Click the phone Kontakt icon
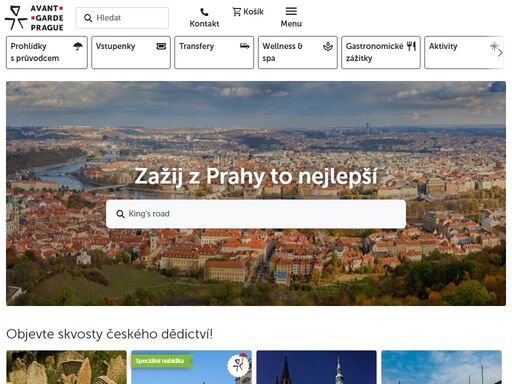 tap(204, 12)
